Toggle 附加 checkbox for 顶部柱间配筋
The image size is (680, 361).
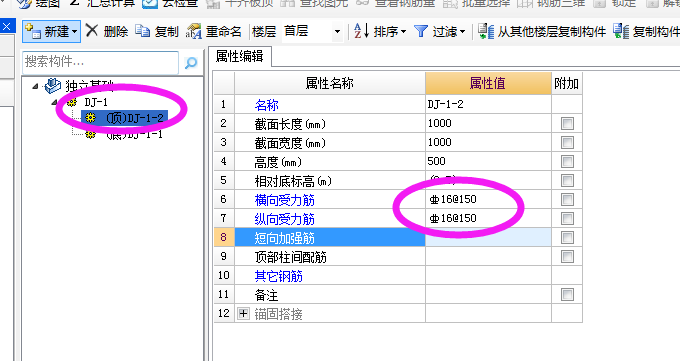coord(567,256)
